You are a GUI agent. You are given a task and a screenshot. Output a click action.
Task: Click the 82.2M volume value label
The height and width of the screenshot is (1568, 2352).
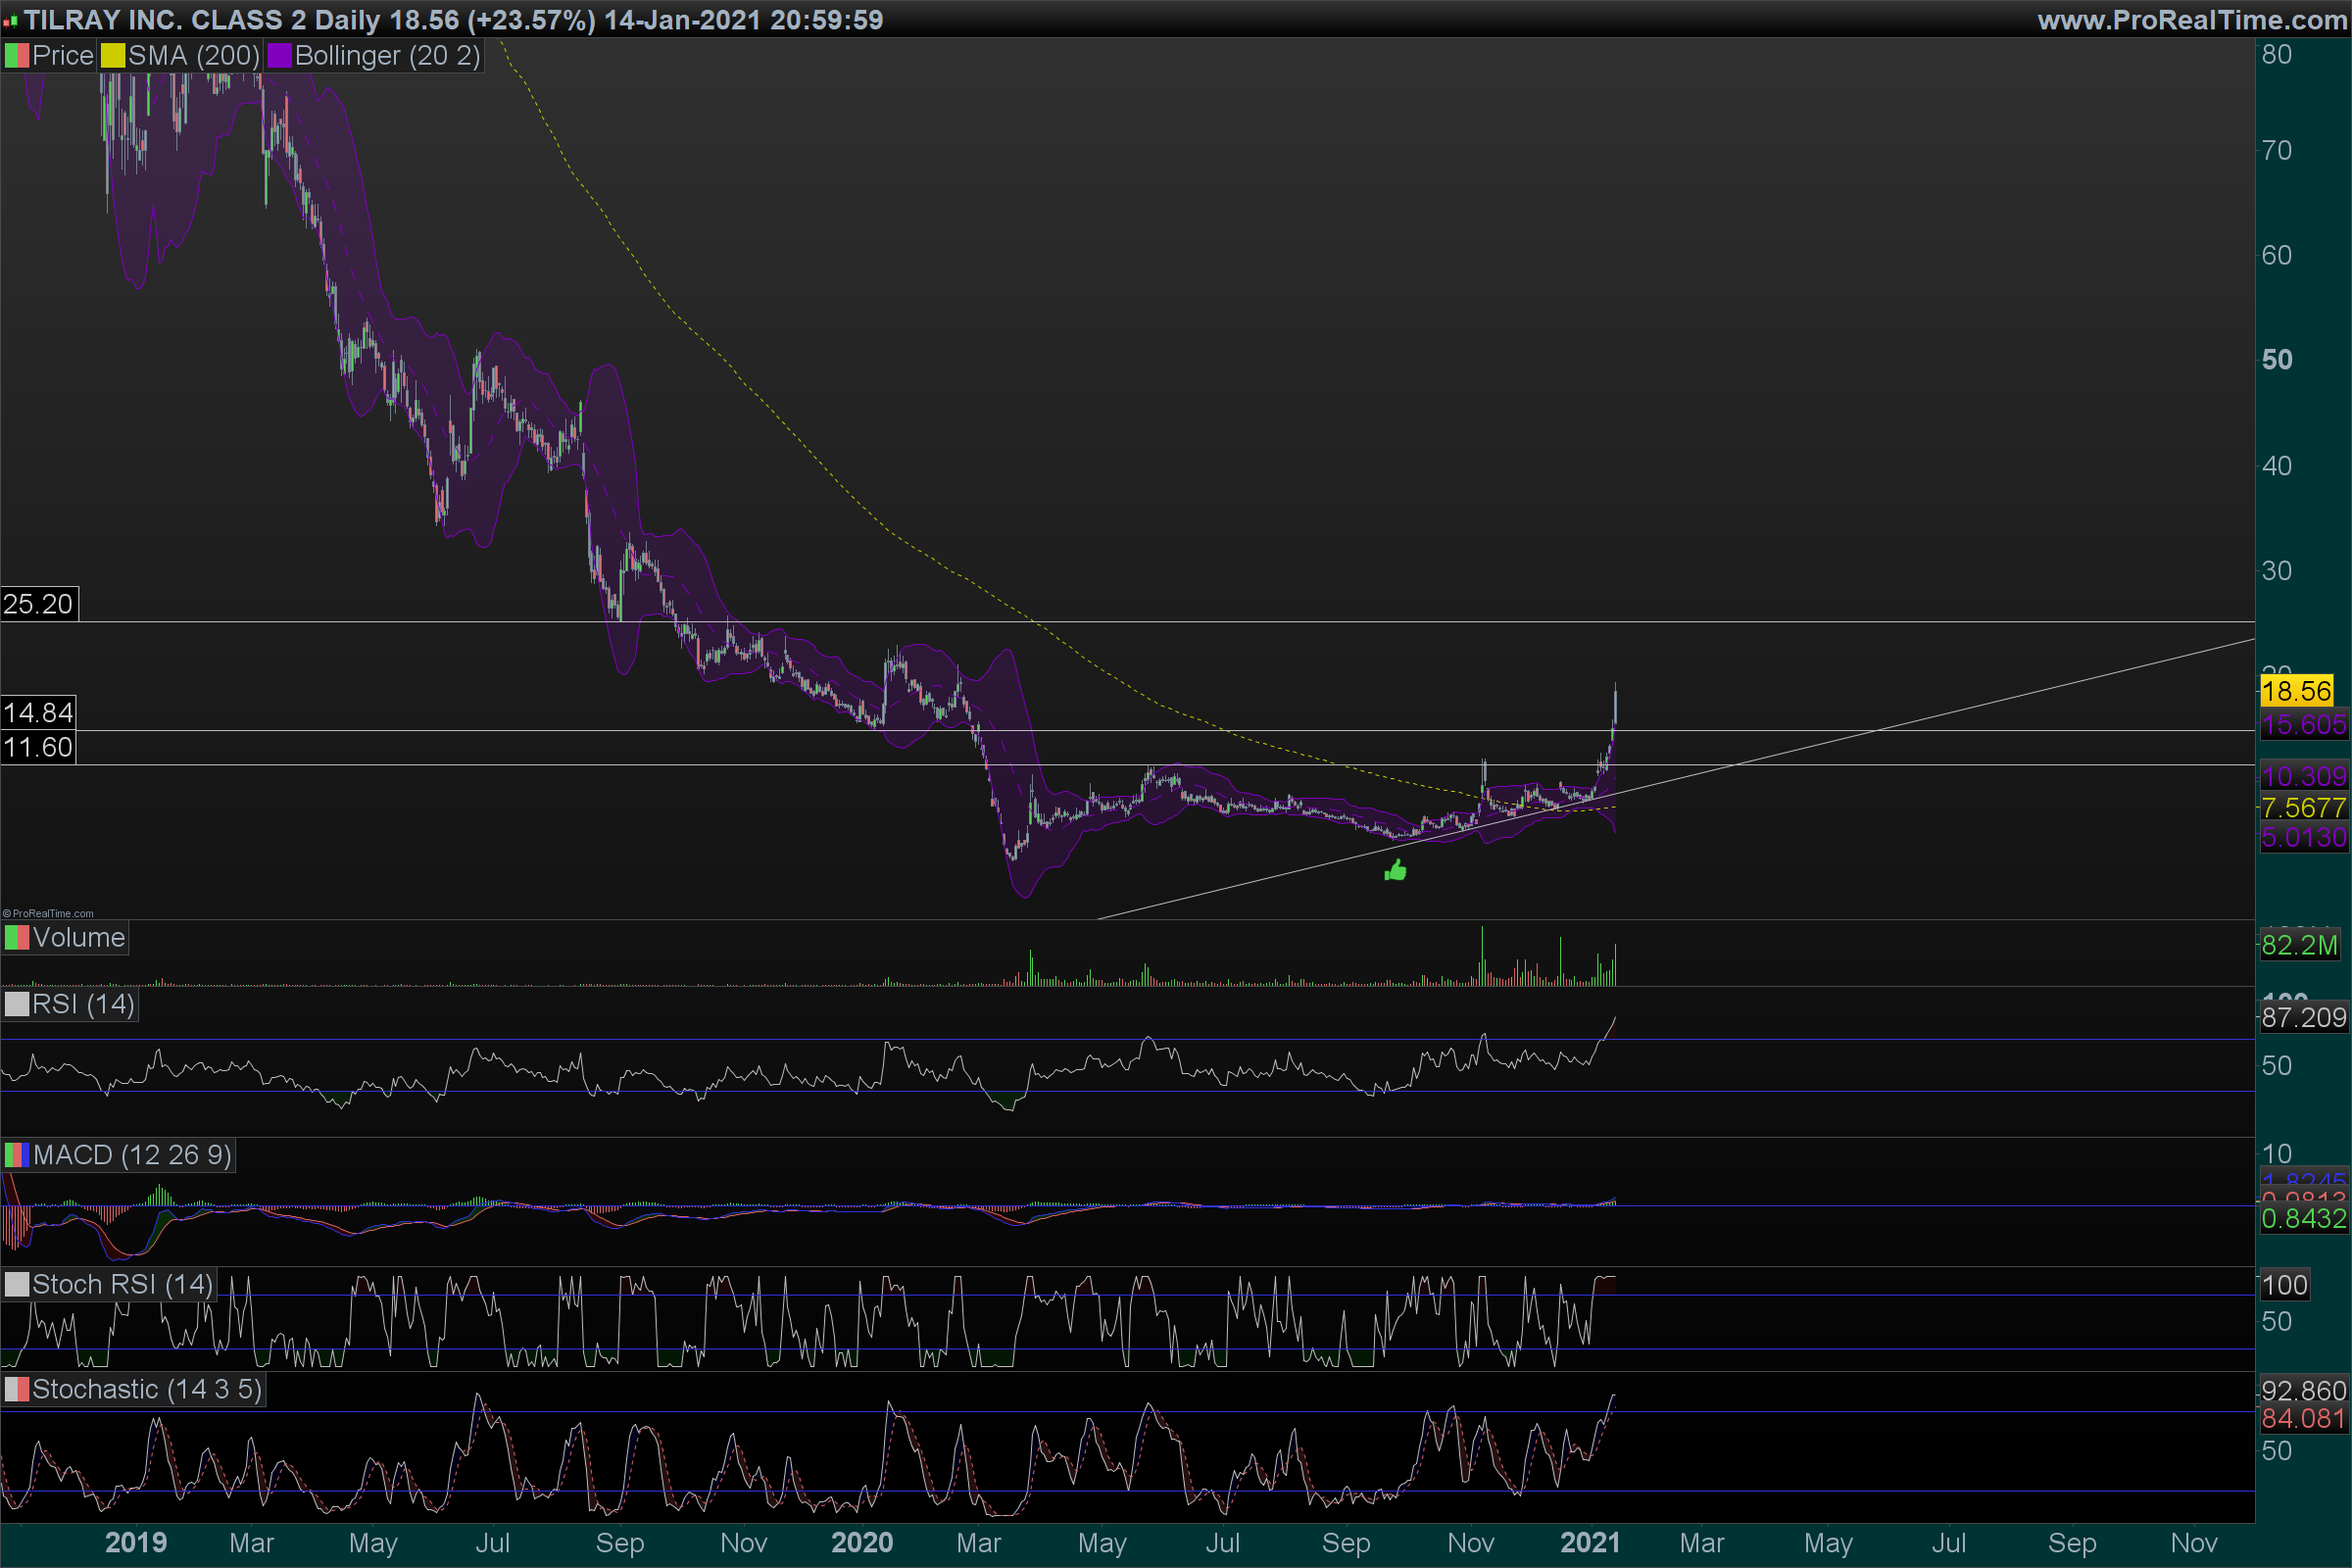(x=2299, y=945)
